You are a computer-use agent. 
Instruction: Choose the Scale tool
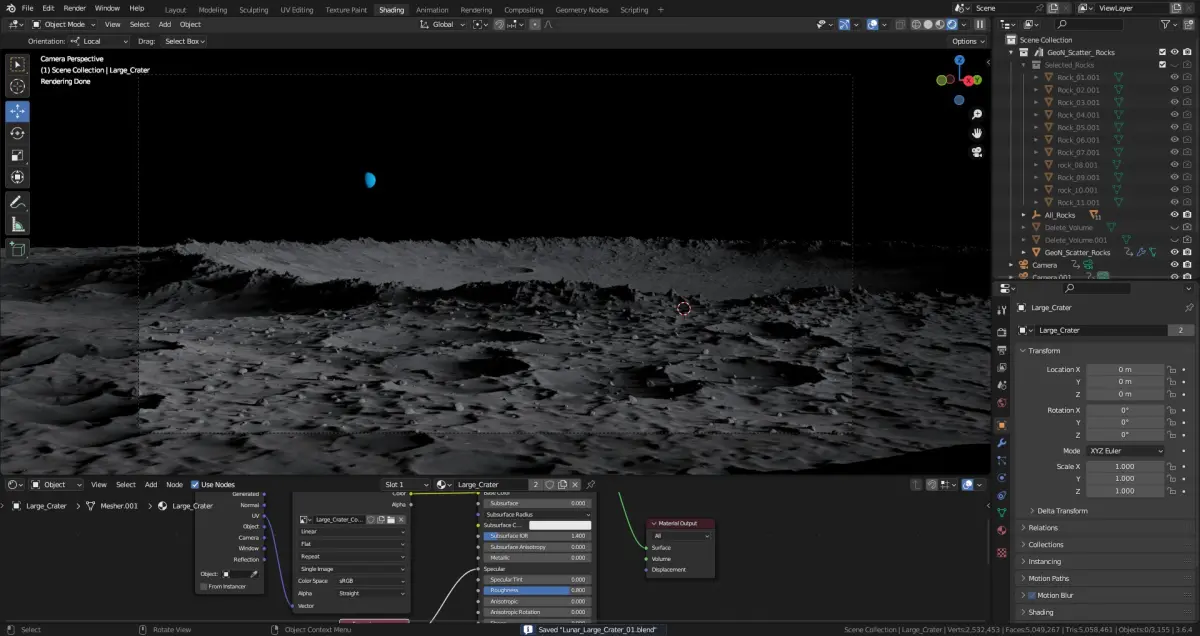click(x=17, y=155)
